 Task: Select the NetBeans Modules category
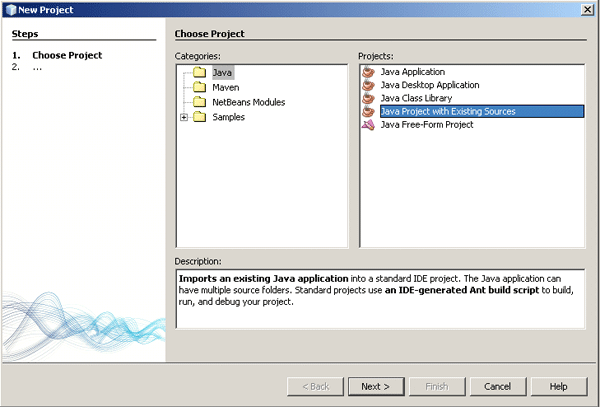pos(249,102)
